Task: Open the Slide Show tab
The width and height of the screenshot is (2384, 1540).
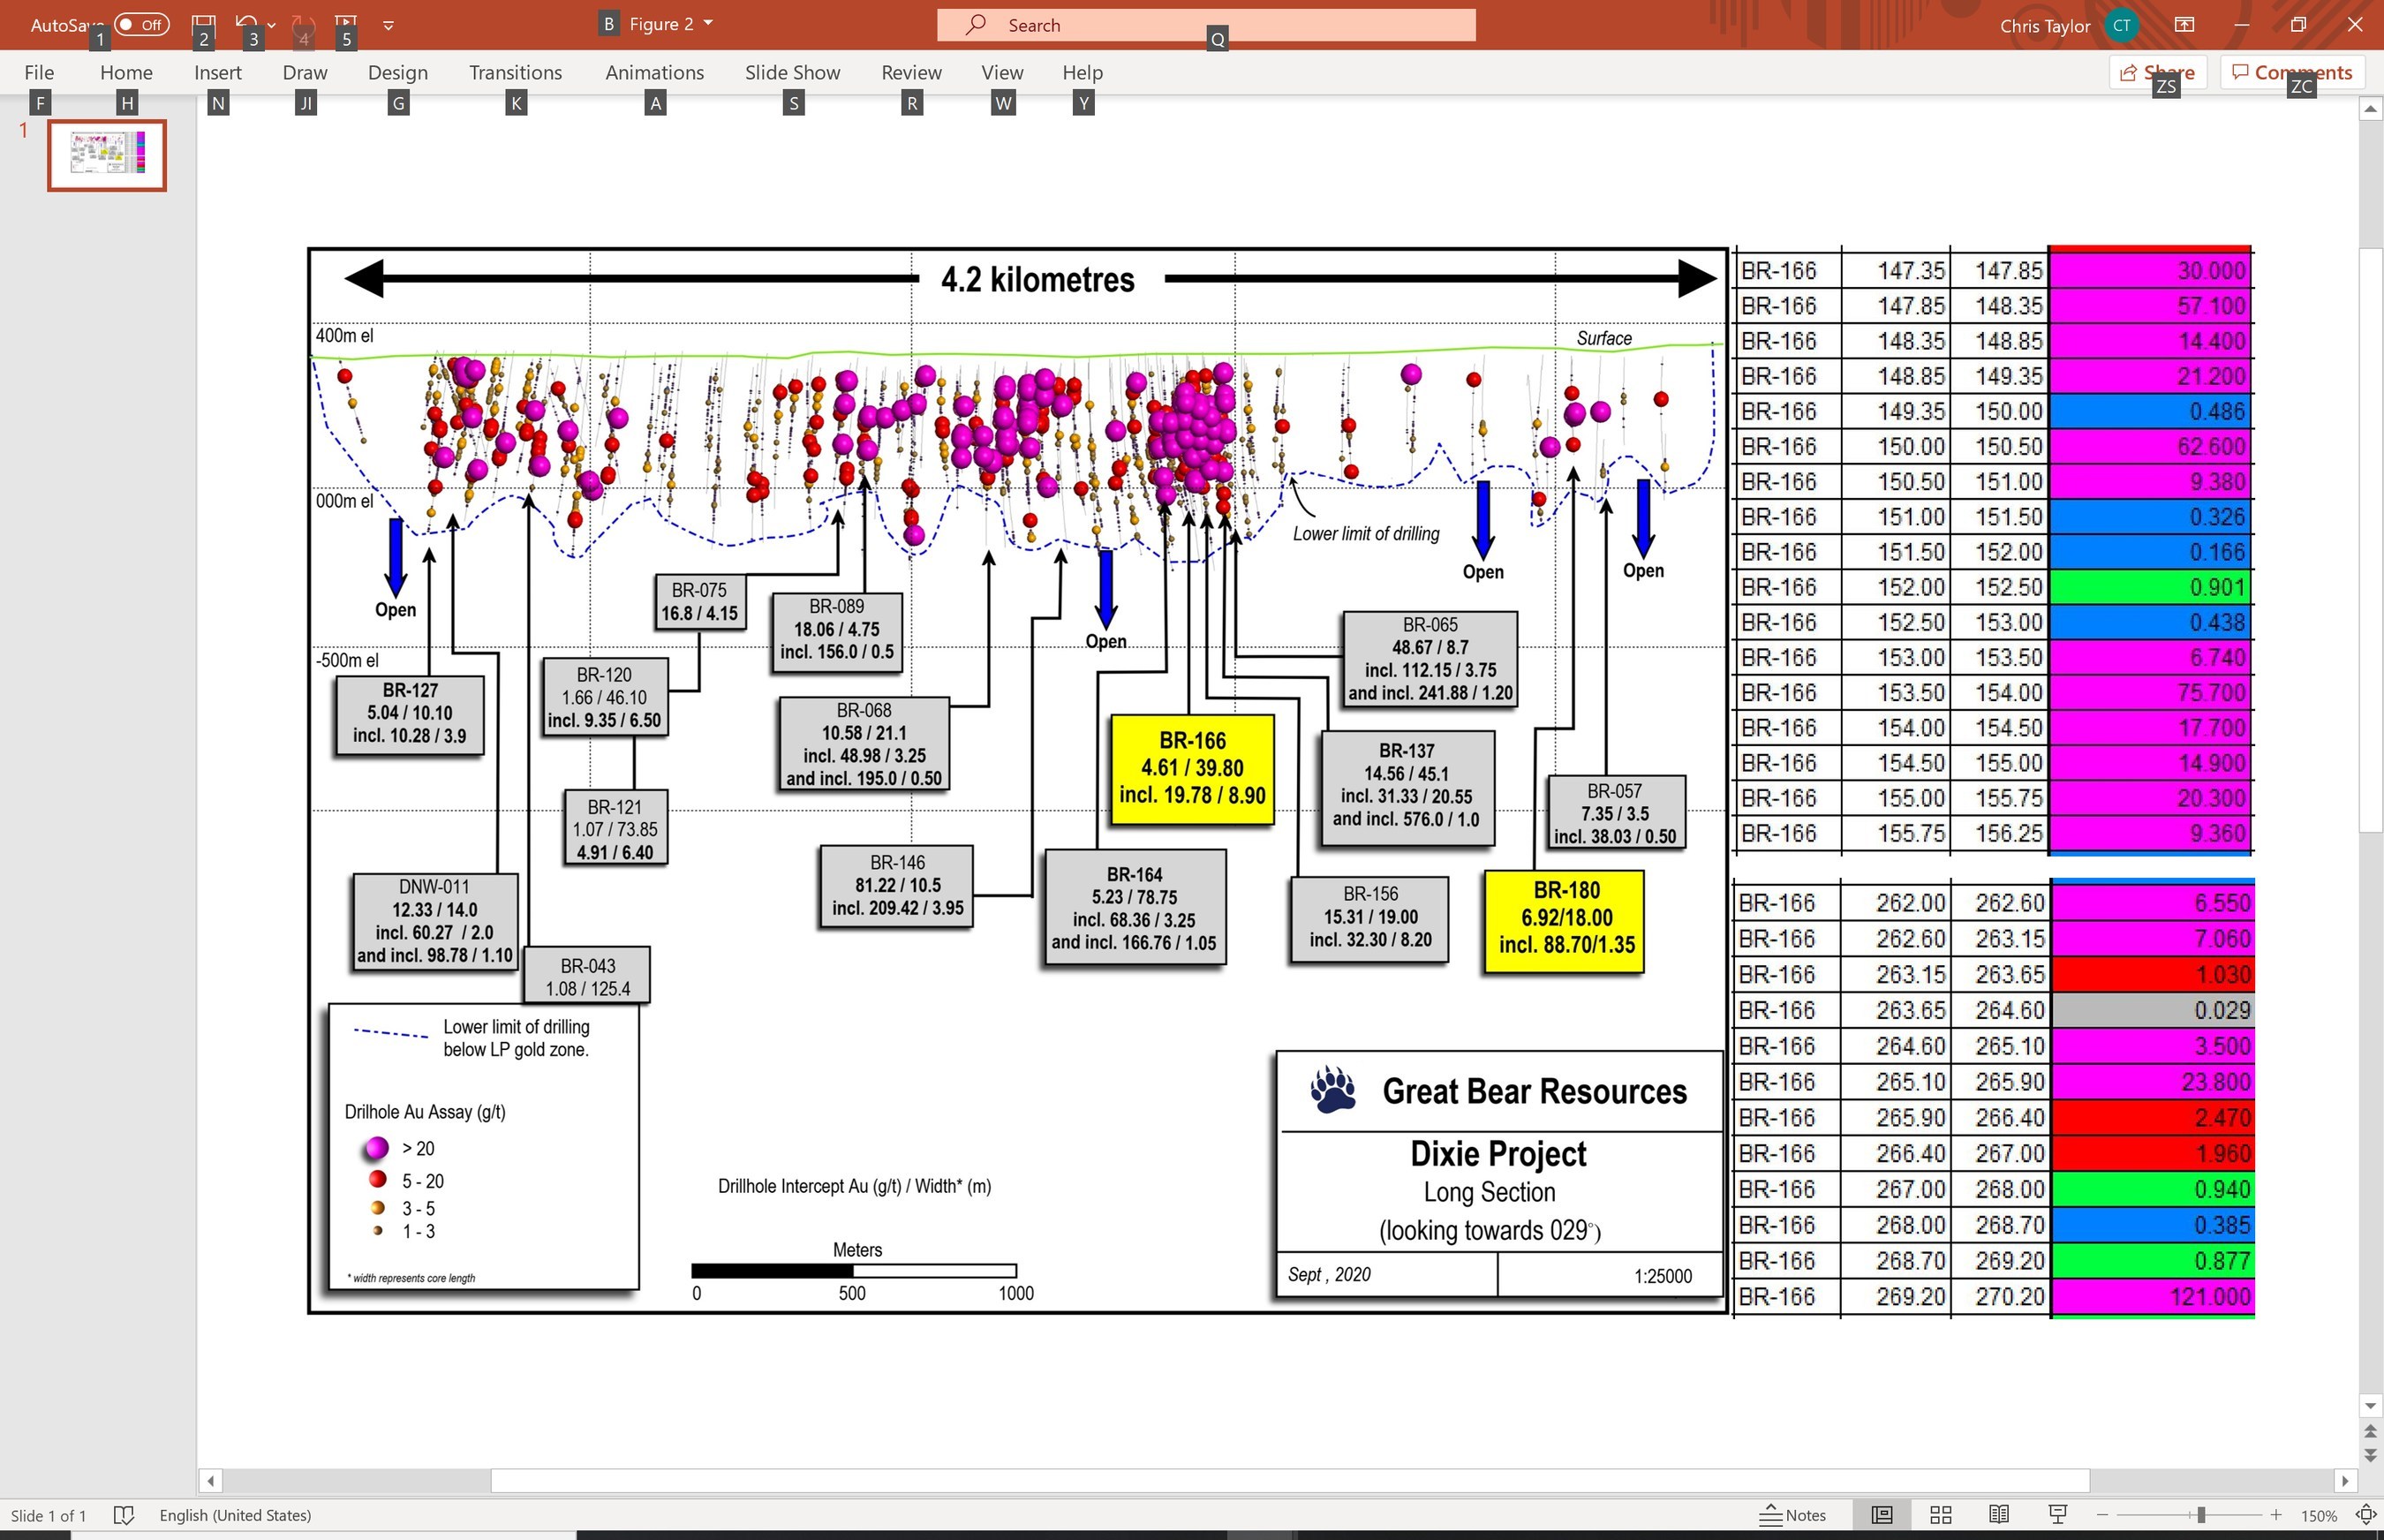Action: pos(792,72)
